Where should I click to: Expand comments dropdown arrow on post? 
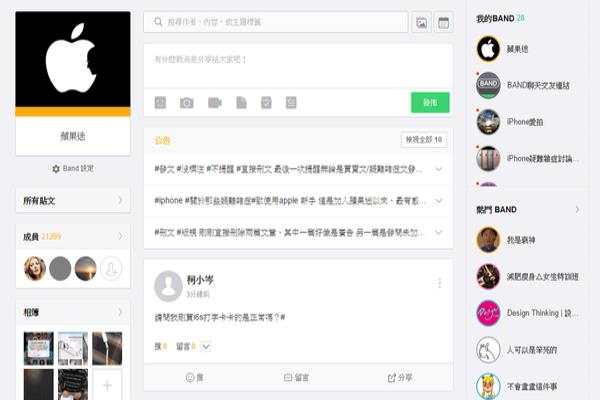[x=206, y=347]
